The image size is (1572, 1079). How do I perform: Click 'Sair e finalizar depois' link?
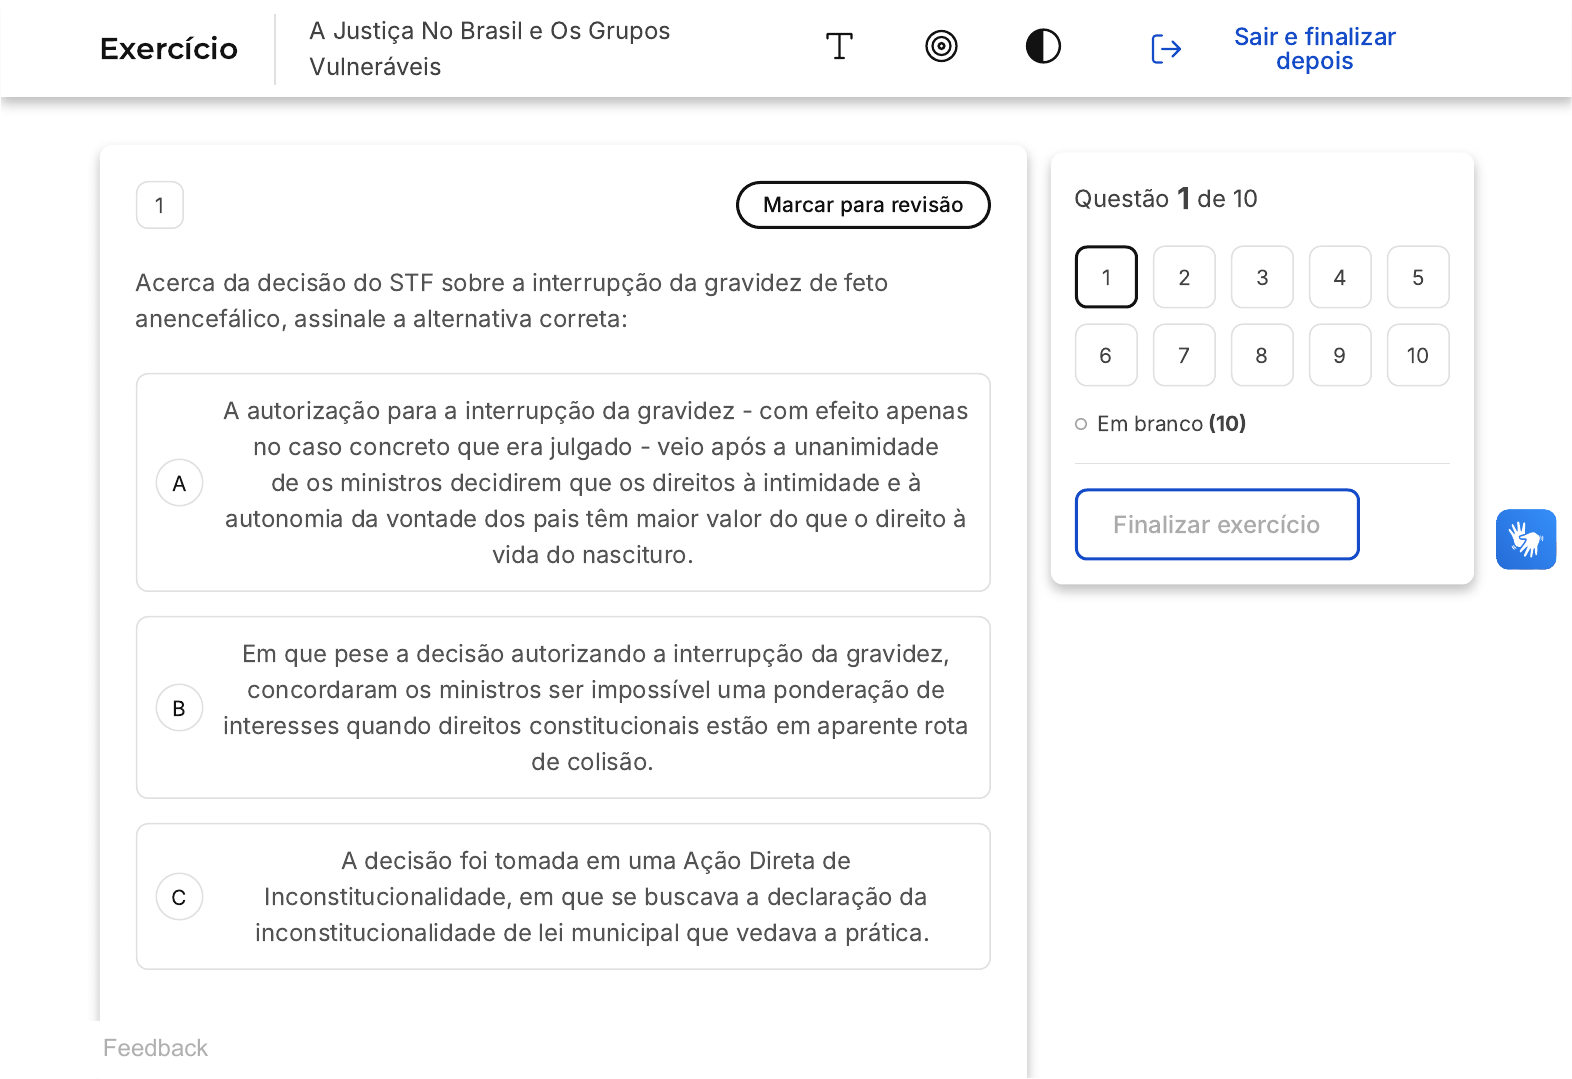point(1314,49)
